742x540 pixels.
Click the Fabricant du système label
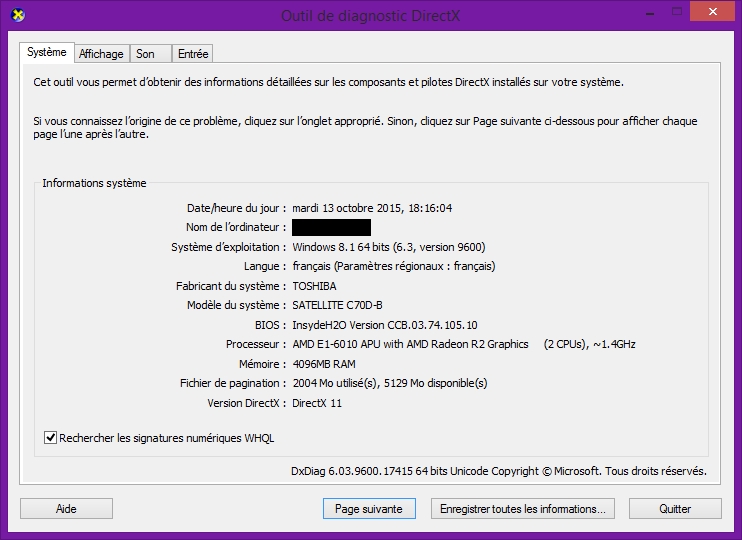point(231,286)
